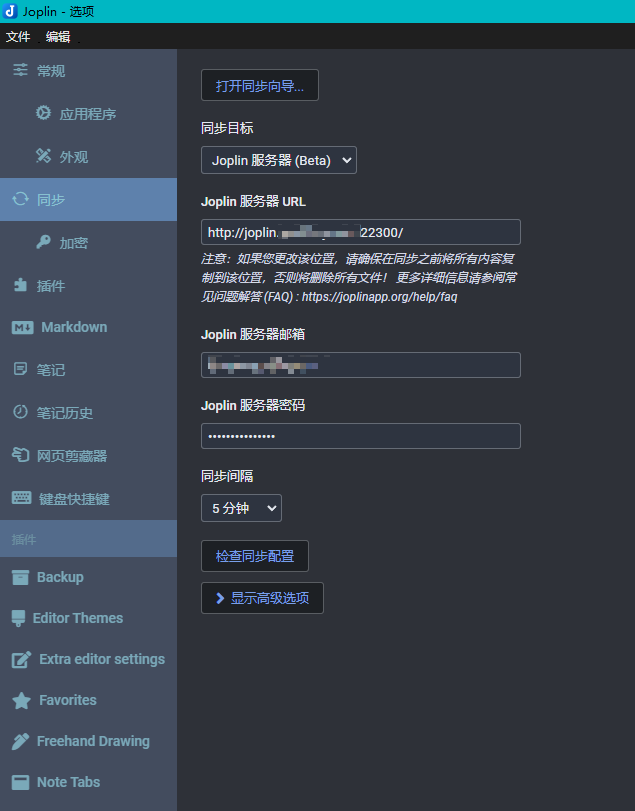Select the 网页剪藏器 web clipper section
Viewport: 635px width, 811px height.
coord(88,456)
